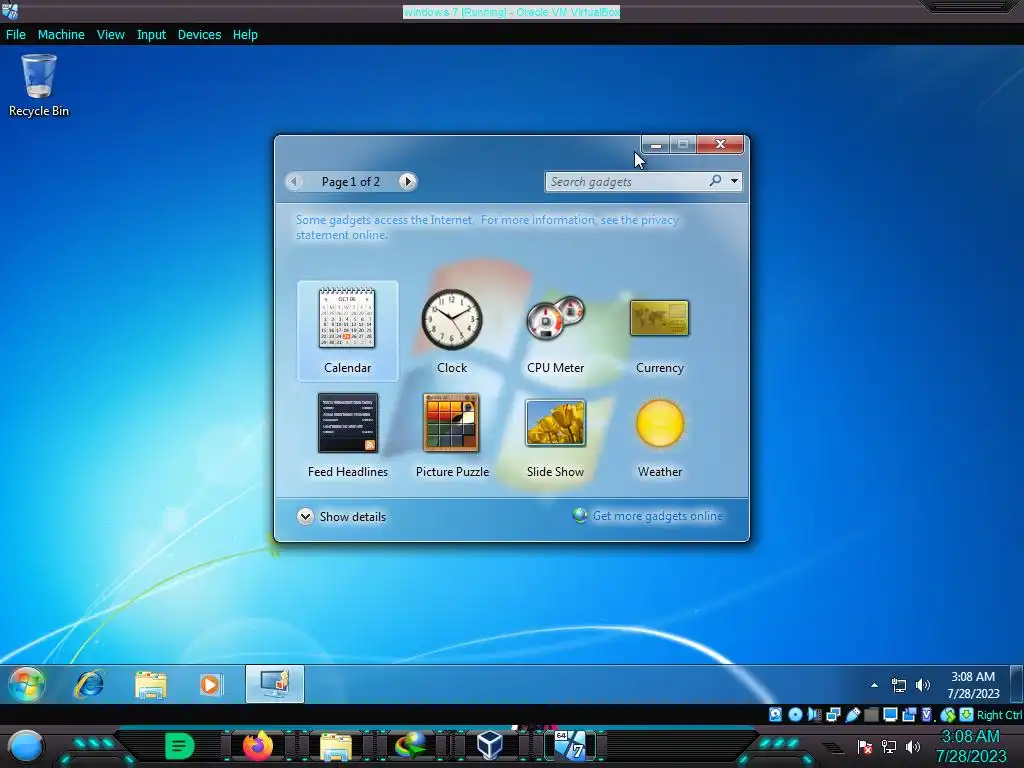The width and height of the screenshot is (1024, 768).
Task: Minimize the Gadget Gallery window
Action: [x=656, y=144]
